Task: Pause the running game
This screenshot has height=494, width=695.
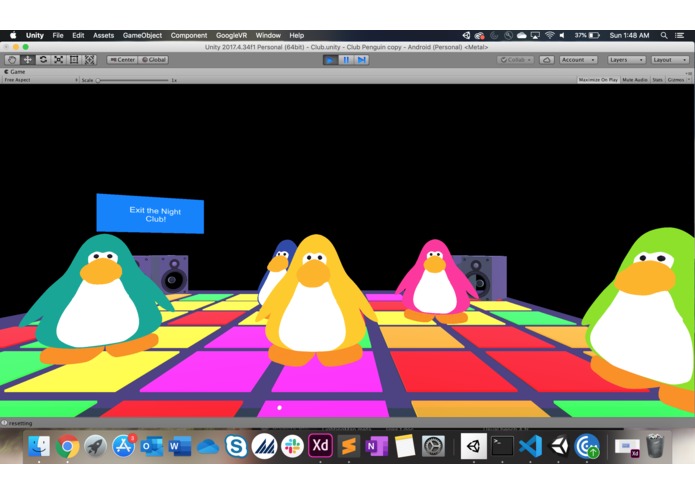Action: tap(346, 60)
